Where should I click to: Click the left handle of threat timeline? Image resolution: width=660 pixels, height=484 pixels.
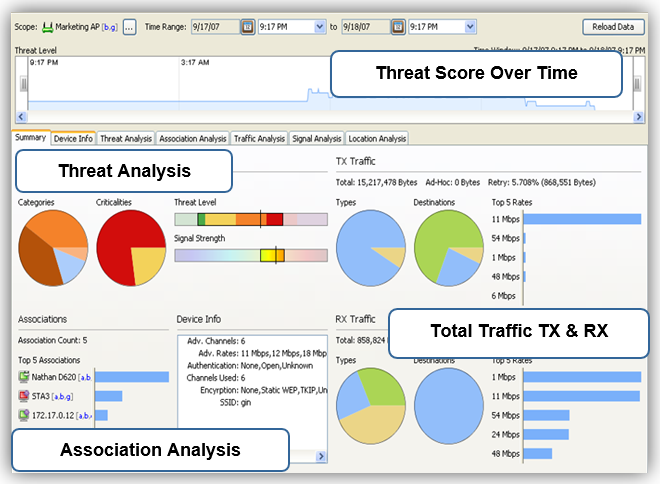pos(24,84)
